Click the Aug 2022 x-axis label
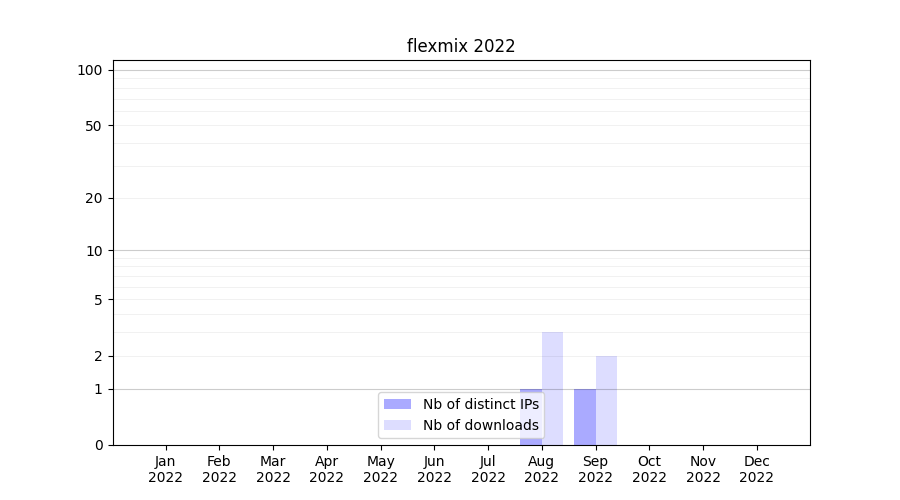Screen dimensions: 900x500 point(542,469)
